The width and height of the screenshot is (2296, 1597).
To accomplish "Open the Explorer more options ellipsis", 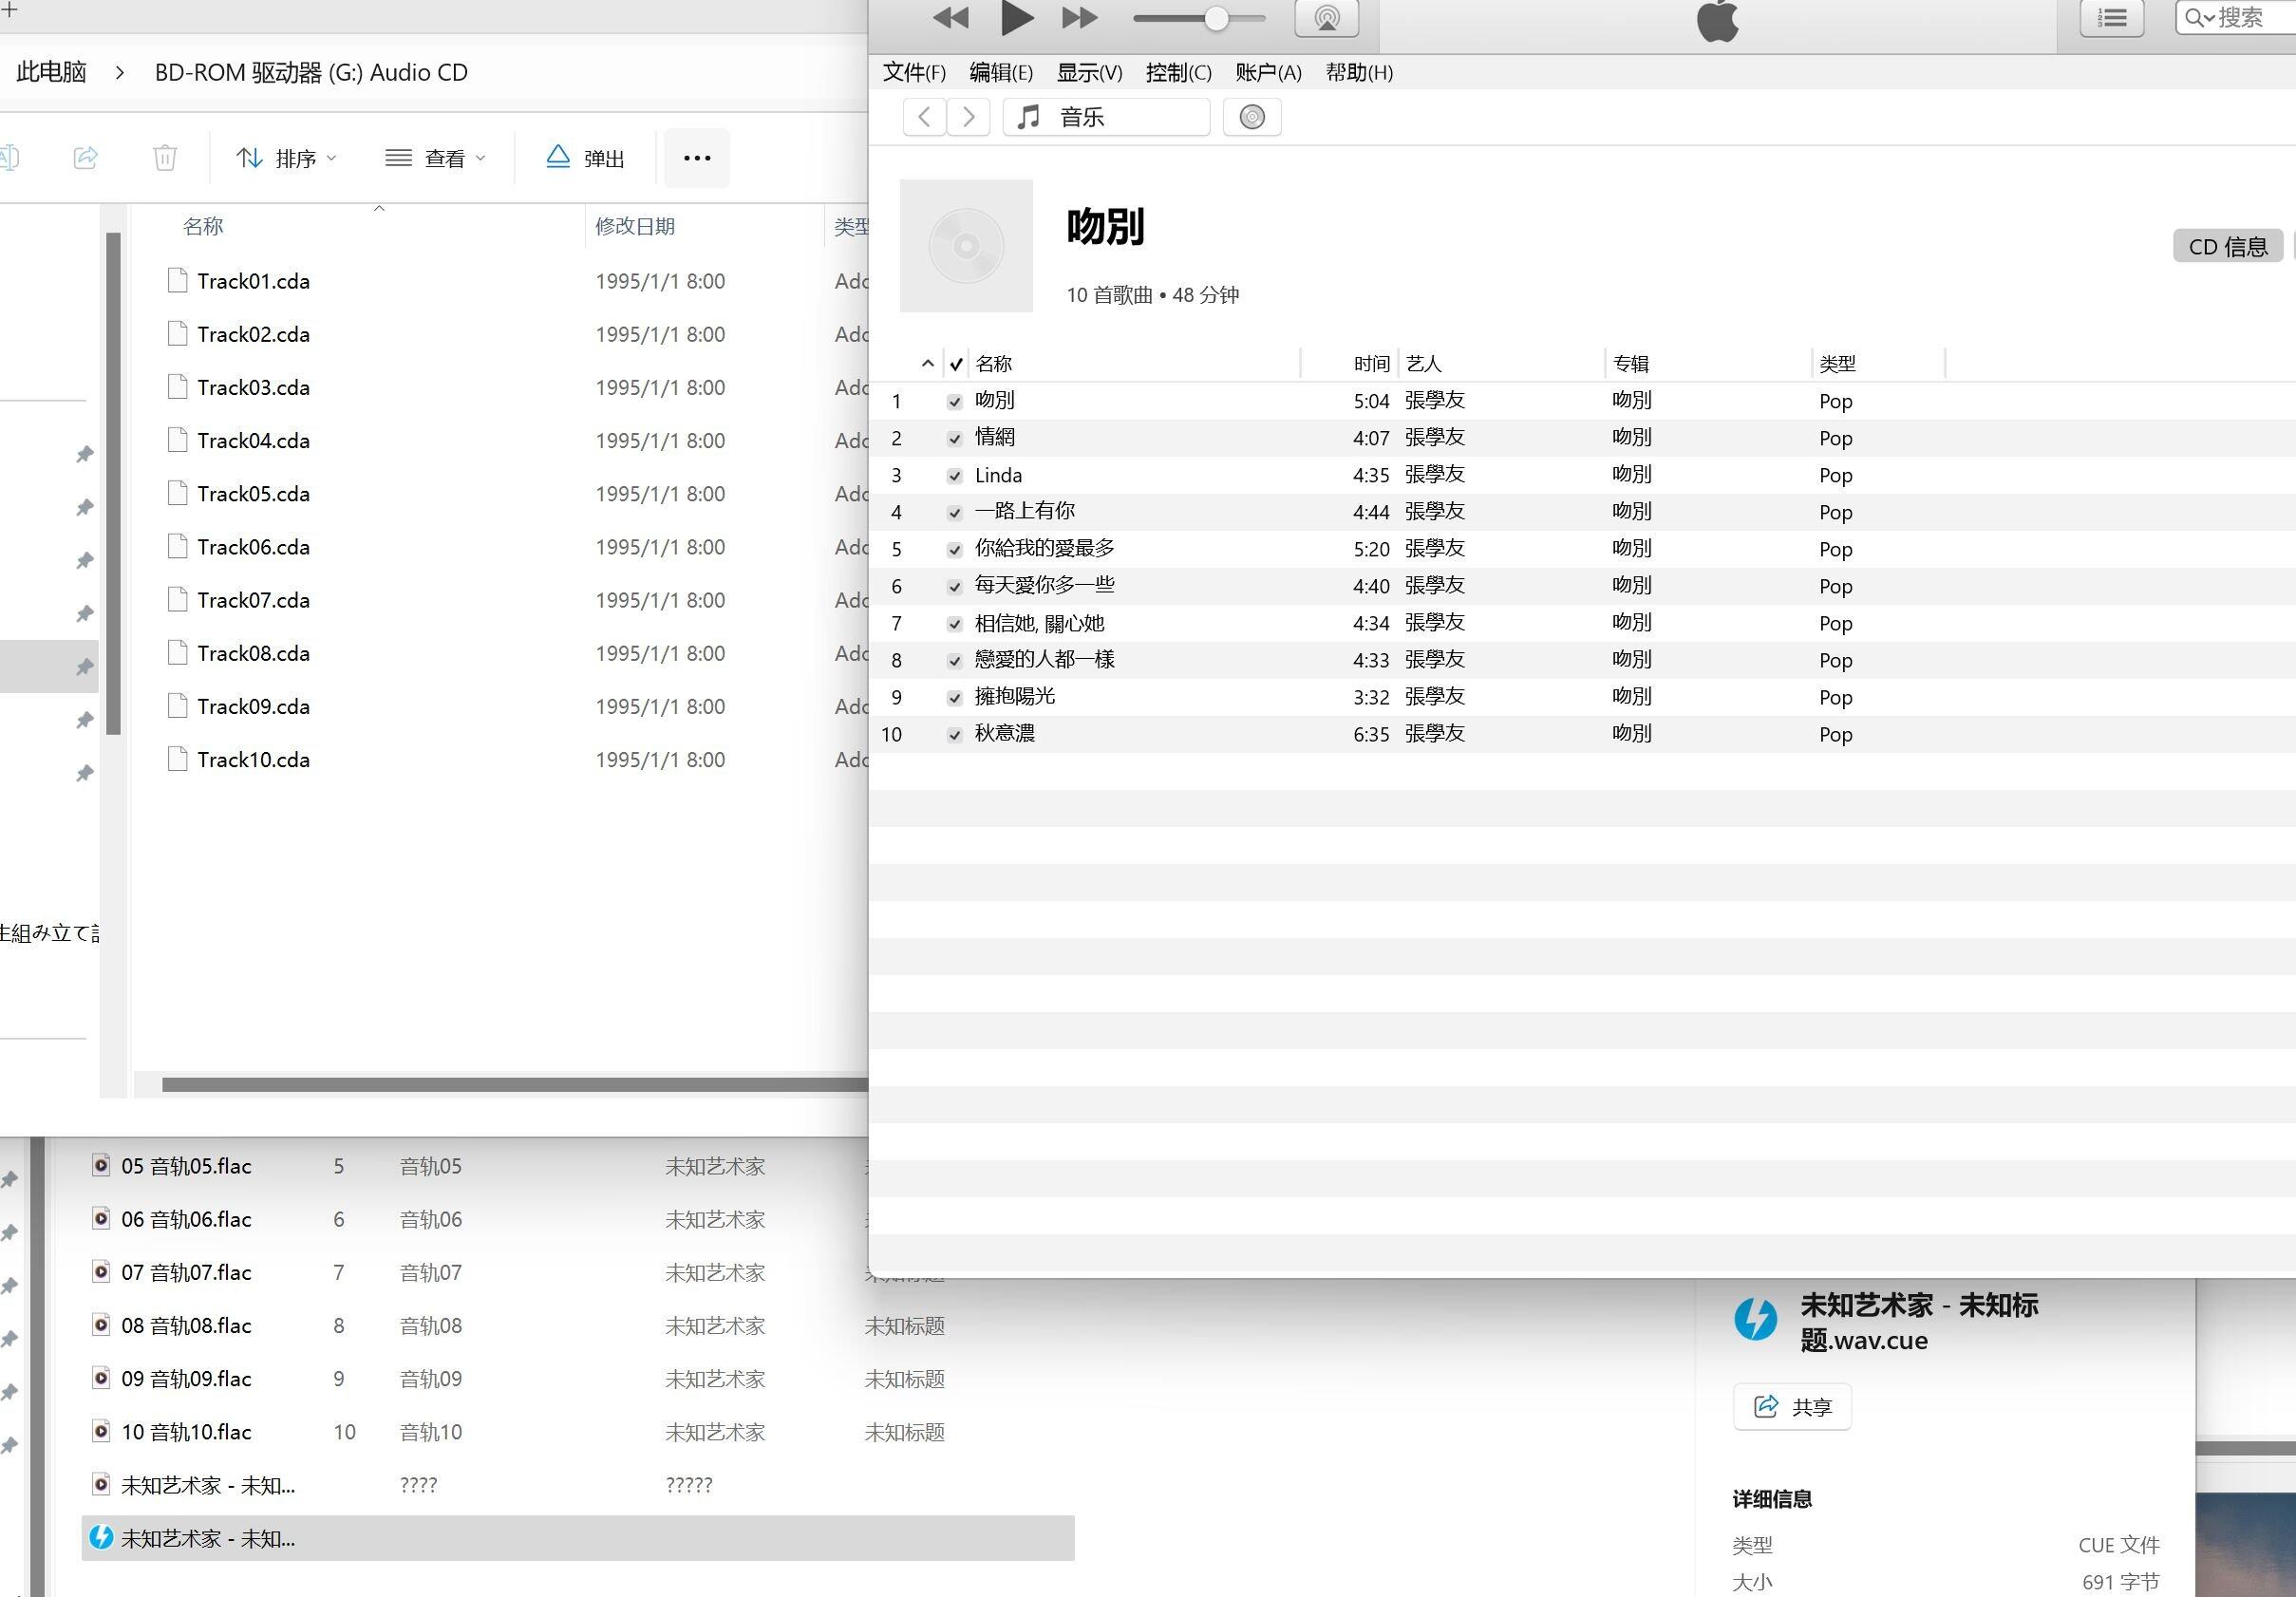I will click(x=697, y=158).
